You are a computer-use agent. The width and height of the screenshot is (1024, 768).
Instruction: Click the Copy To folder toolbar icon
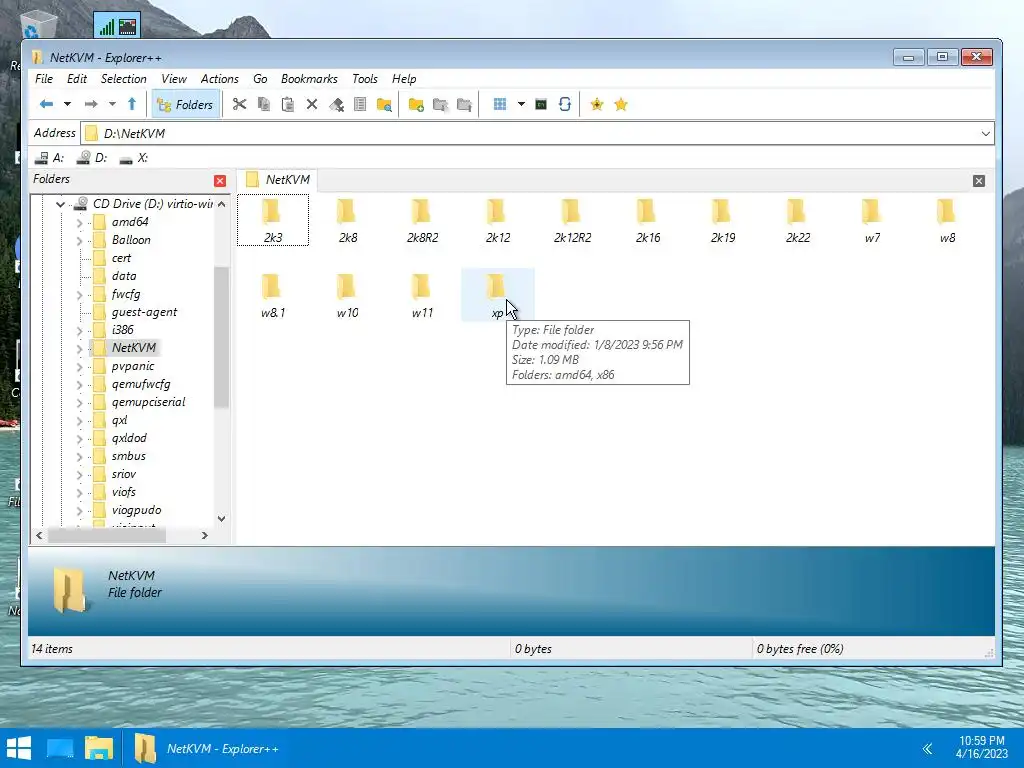coord(440,104)
